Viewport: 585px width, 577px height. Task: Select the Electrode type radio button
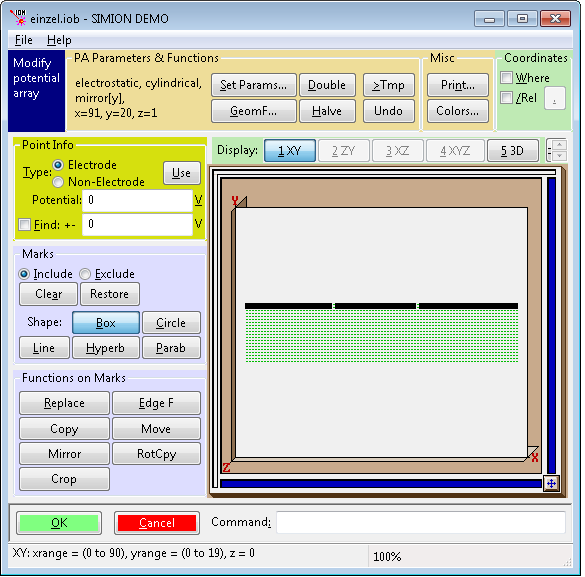pyautogui.click(x=58, y=164)
